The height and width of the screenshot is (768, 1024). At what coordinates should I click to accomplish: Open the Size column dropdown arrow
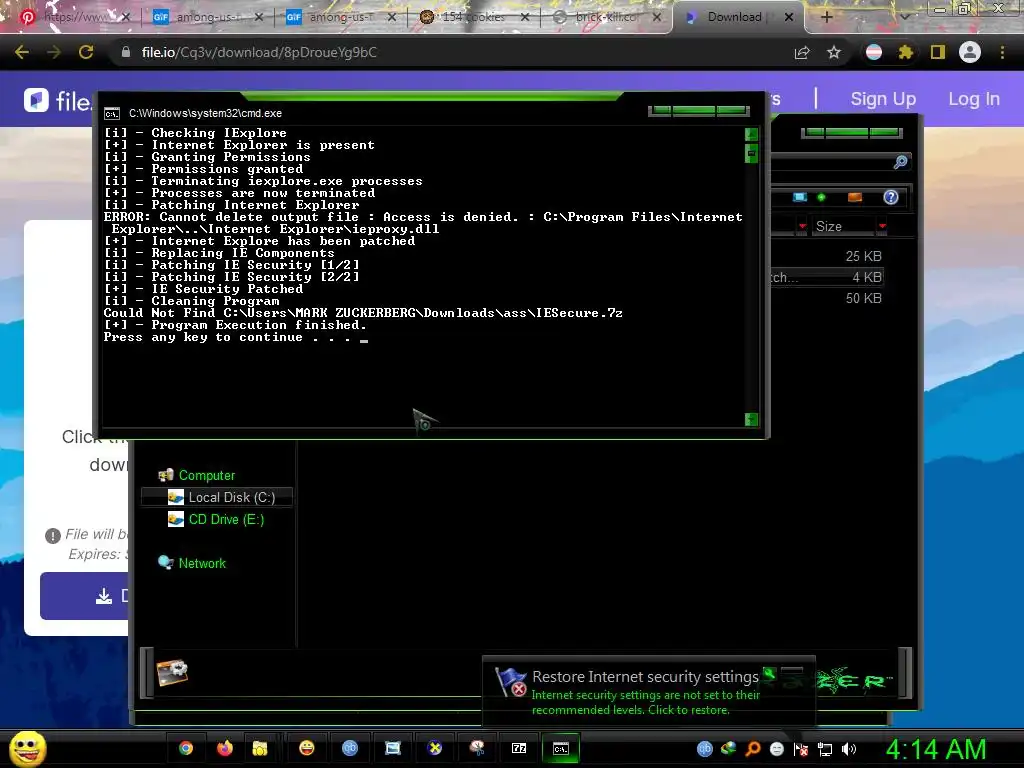pyautogui.click(x=882, y=227)
